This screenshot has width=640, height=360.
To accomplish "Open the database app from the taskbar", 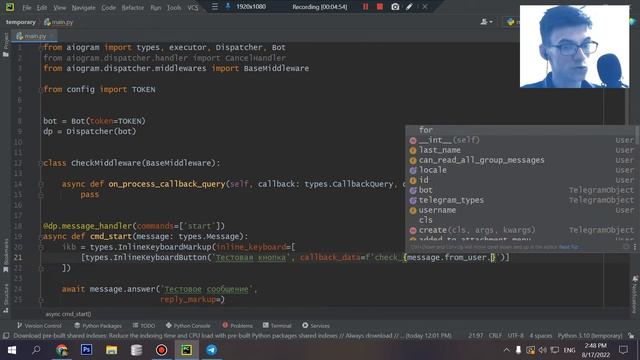I will coord(136,350).
